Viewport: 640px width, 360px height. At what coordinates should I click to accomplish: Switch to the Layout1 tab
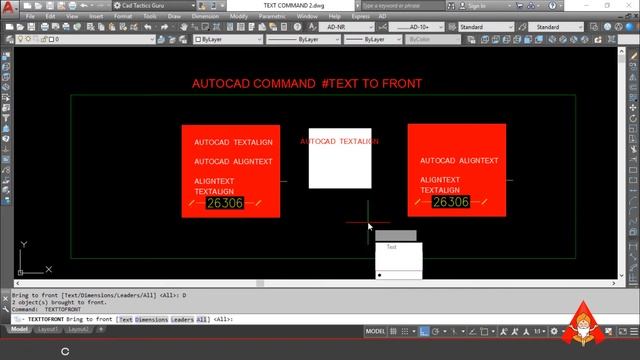pyautogui.click(x=48, y=329)
